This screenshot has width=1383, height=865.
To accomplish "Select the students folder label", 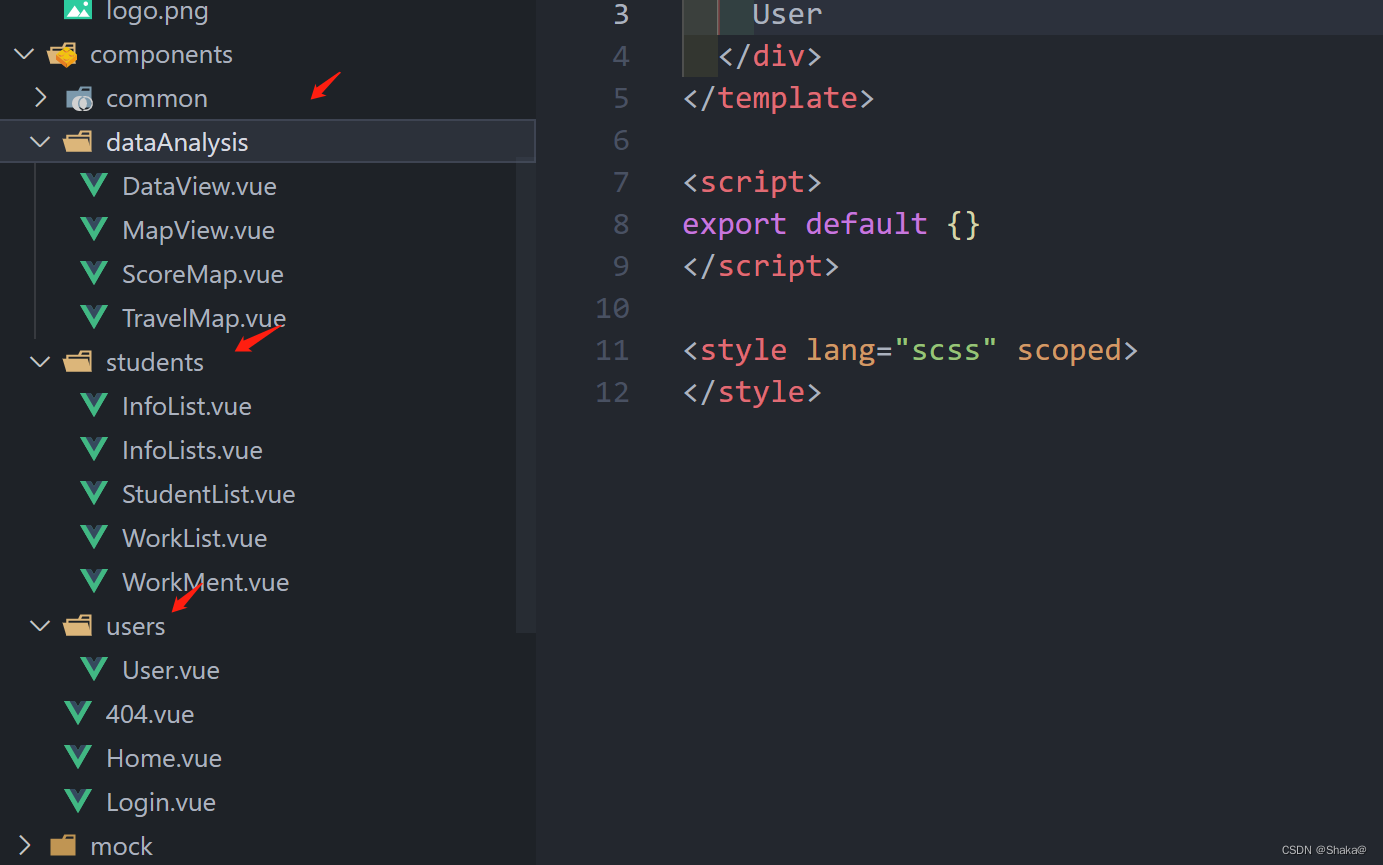I will click(155, 363).
